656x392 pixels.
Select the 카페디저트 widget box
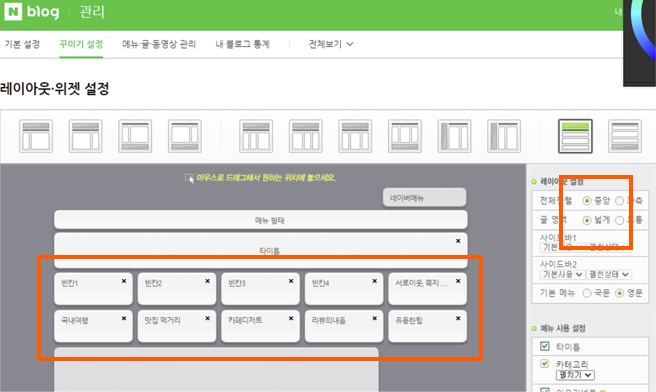pos(261,326)
